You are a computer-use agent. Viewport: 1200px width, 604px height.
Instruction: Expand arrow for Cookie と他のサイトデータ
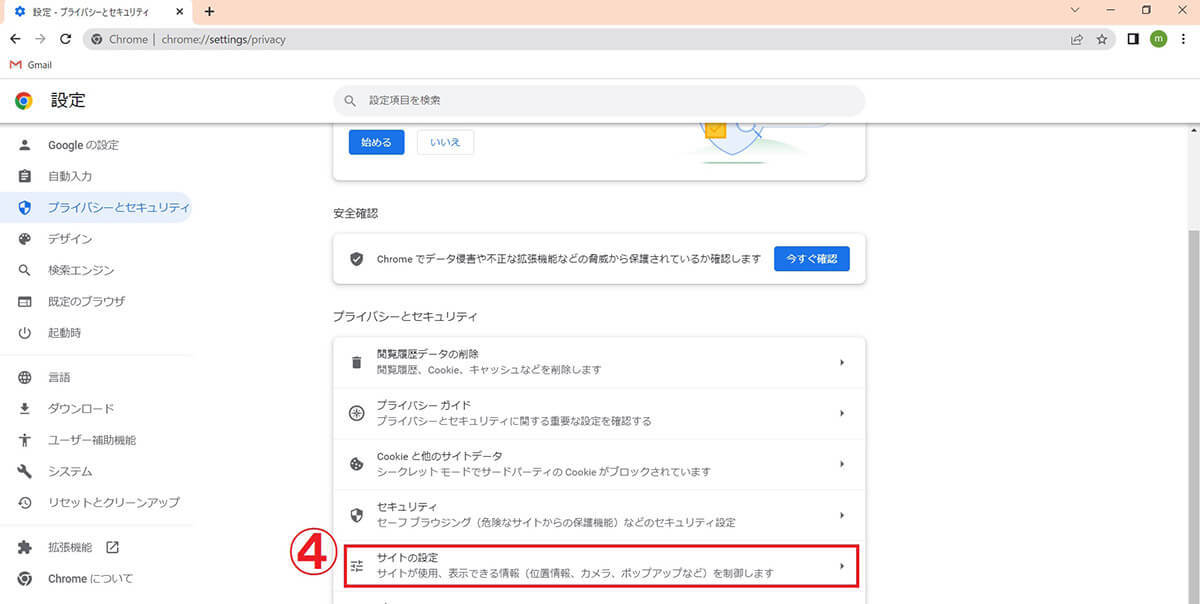pos(842,464)
